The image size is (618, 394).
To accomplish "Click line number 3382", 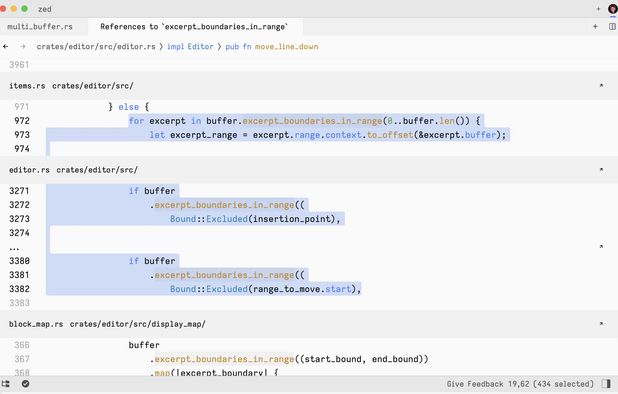I will [x=19, y=289].
